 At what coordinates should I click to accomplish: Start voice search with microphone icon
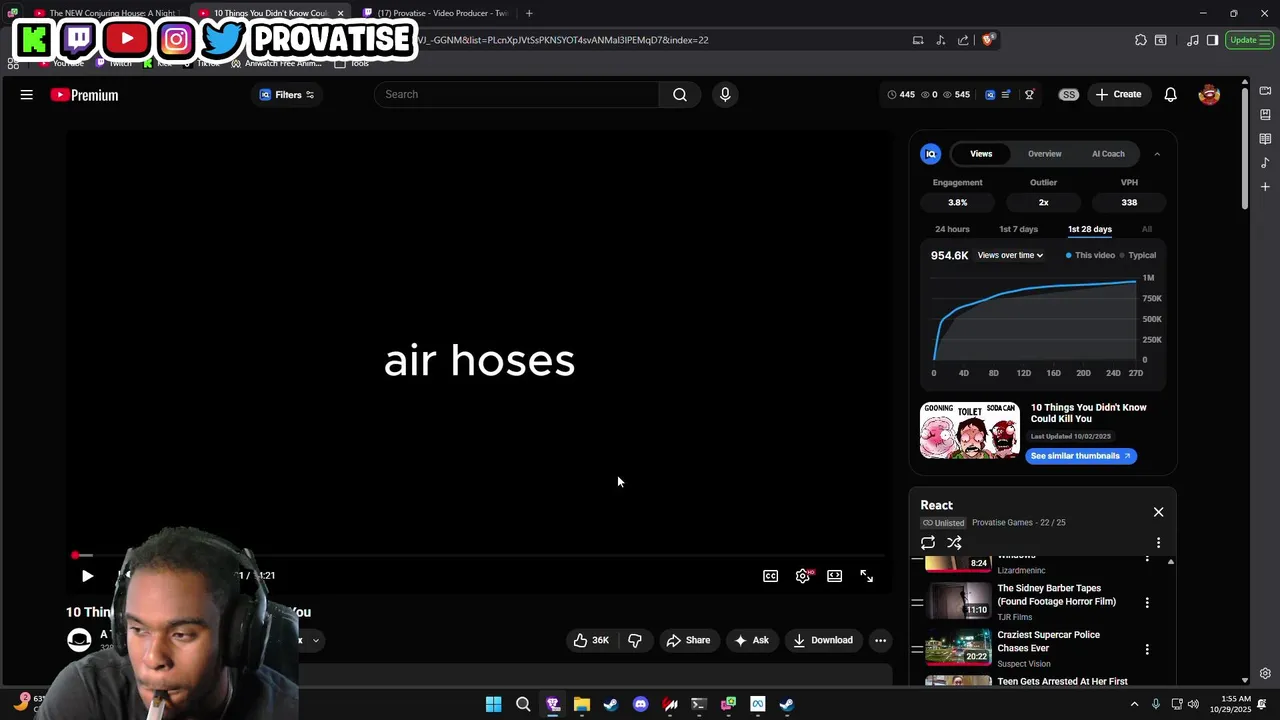point(725,94)
